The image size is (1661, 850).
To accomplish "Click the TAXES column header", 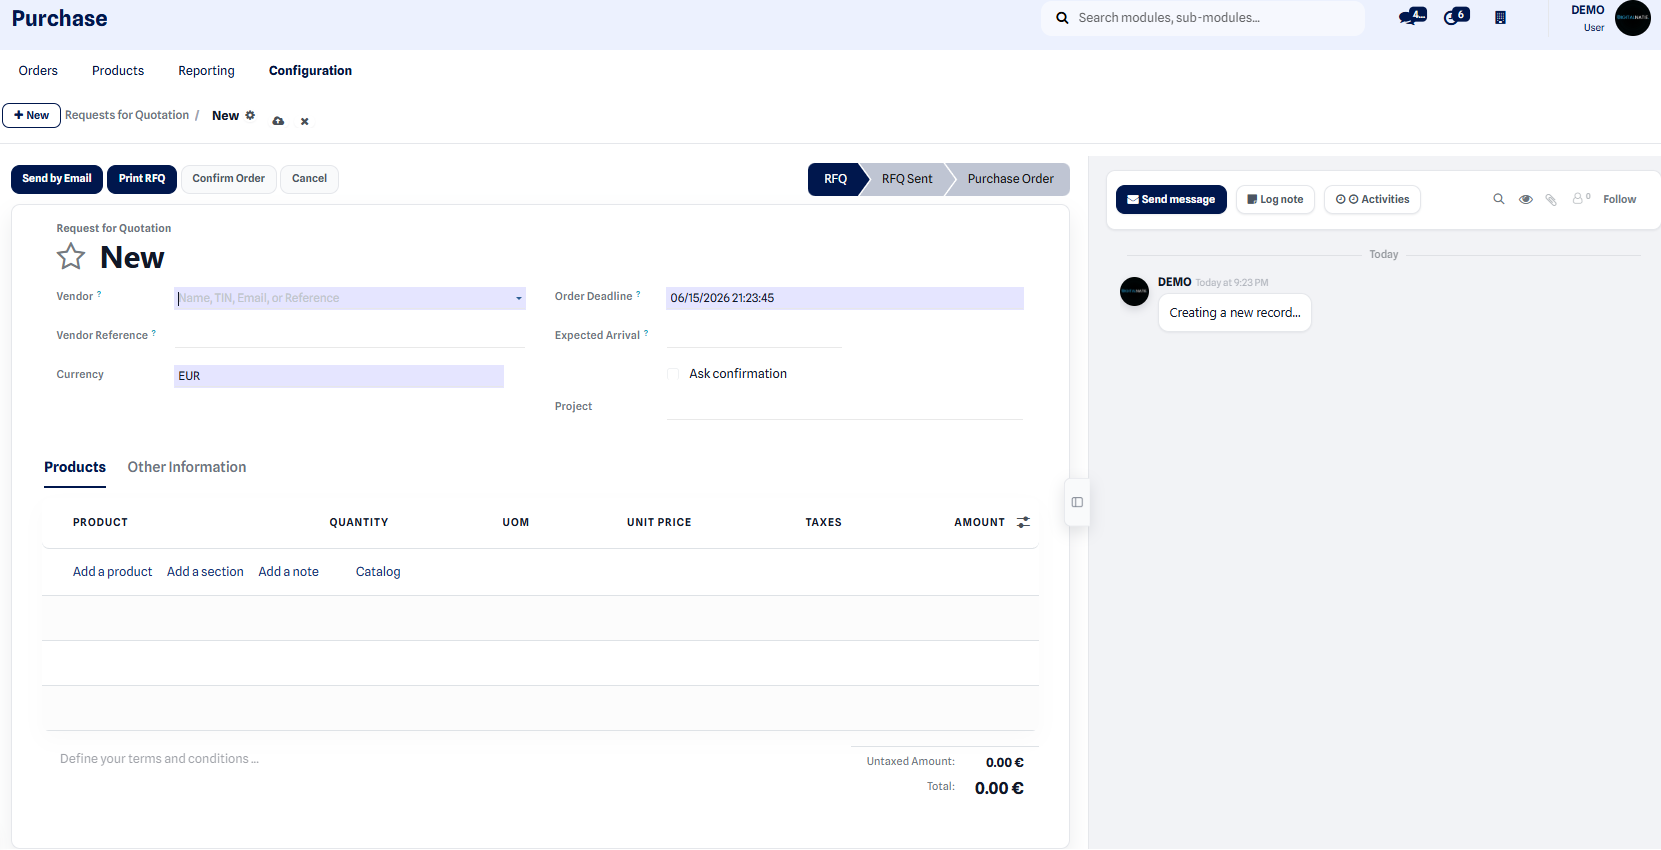I will click(x=823, y=522).
